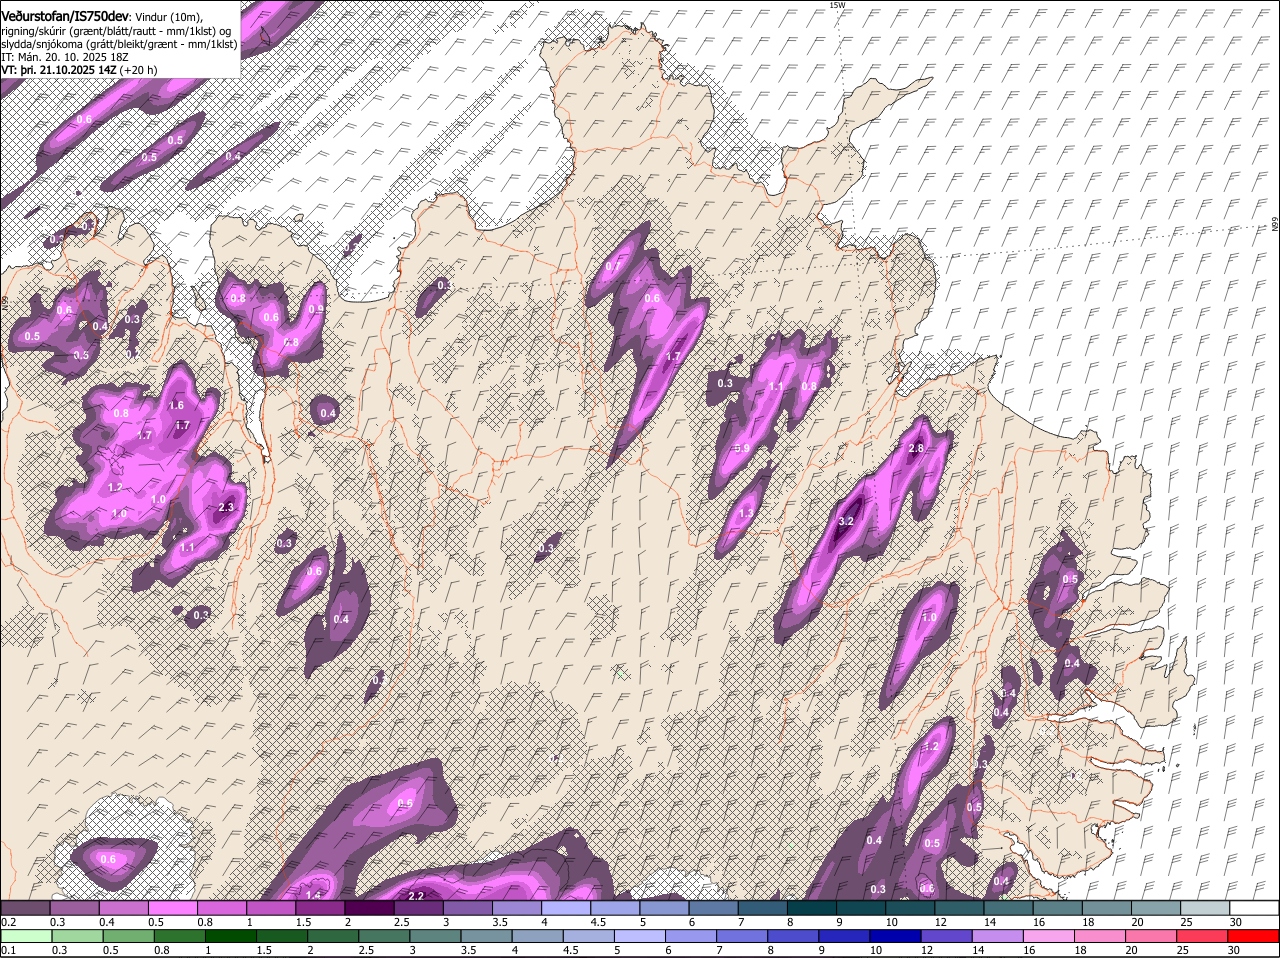This screenshot has width=1280, height=958.
Task: Click the VT: þri. 21.10.2025 14Z (+20 h) line
Action: coord(79,70)
